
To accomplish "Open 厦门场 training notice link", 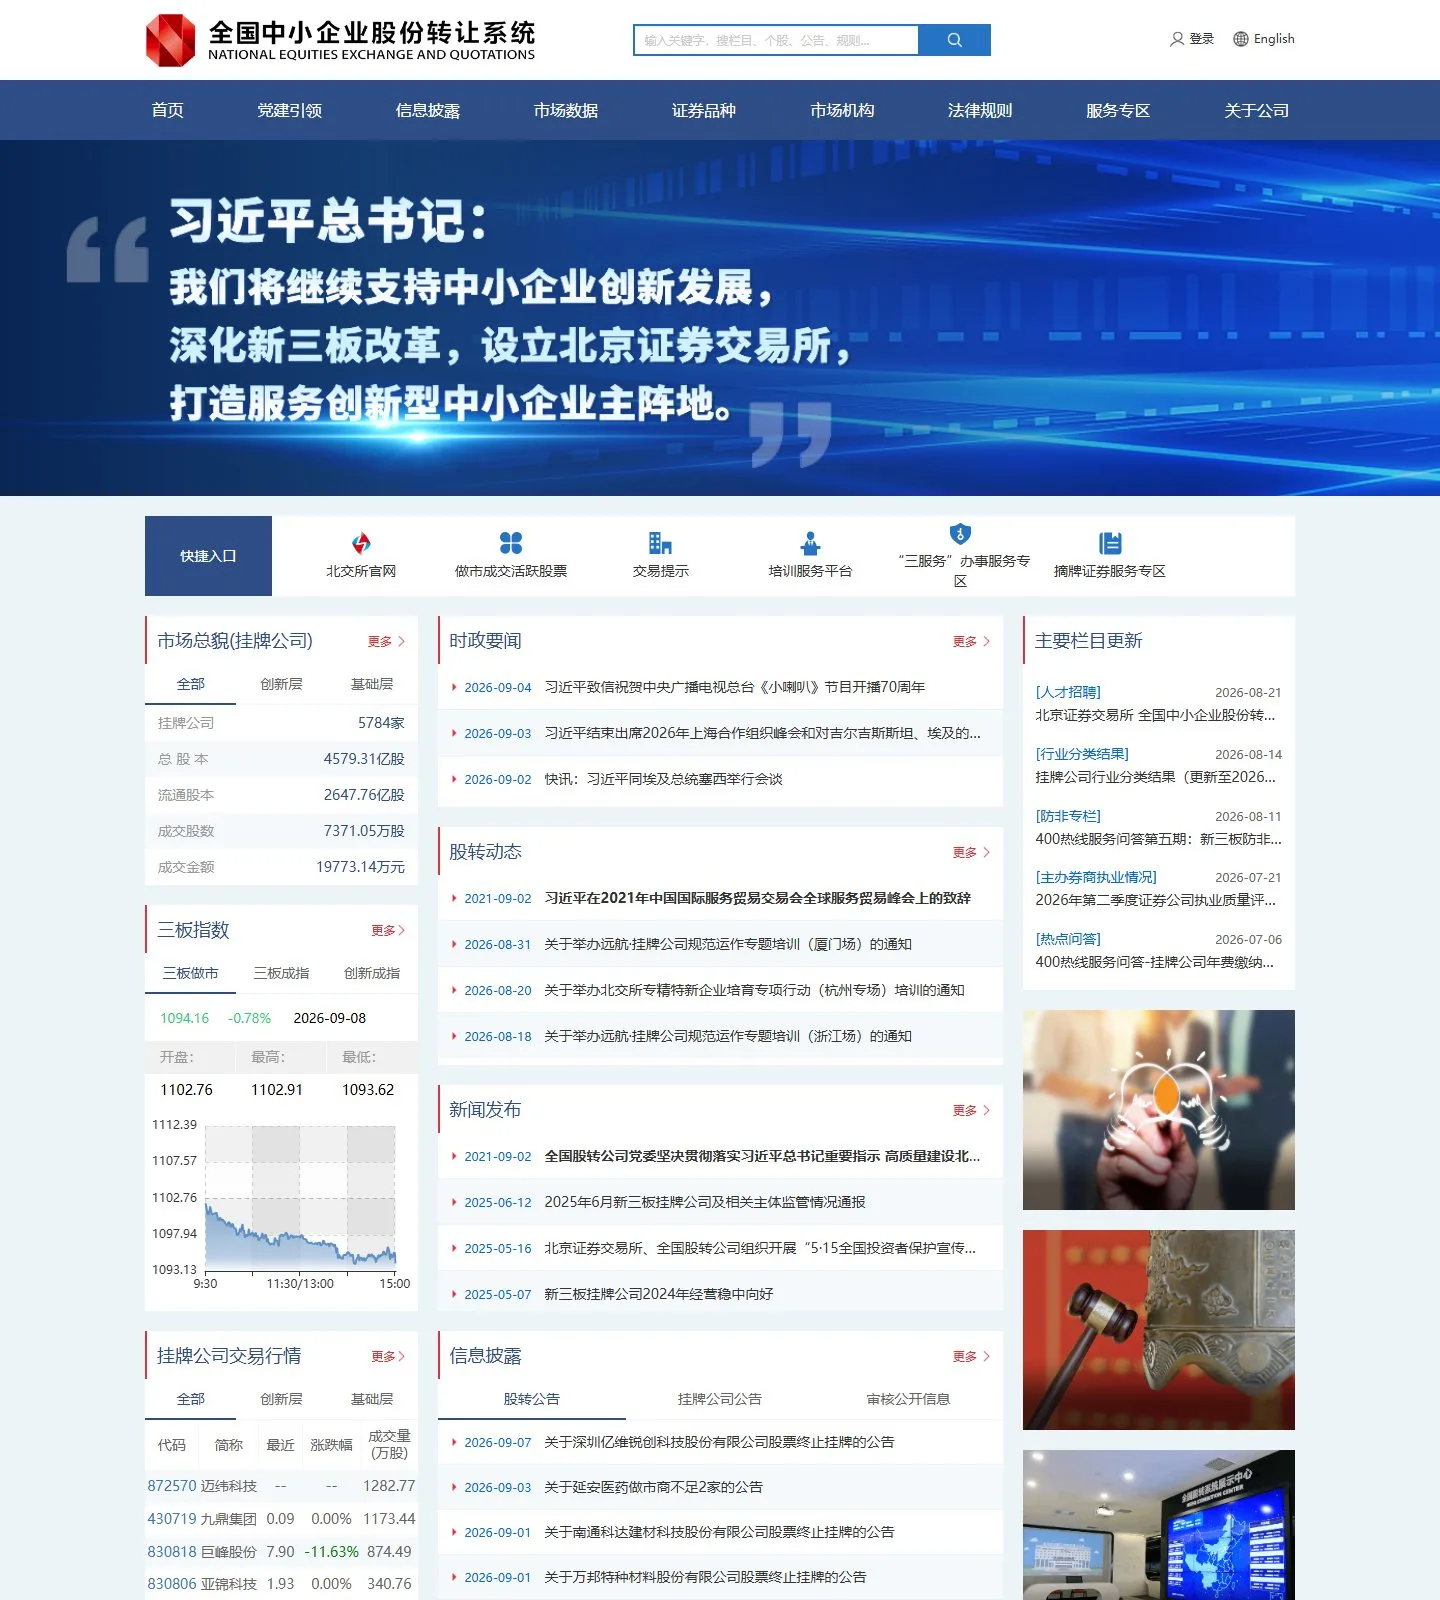I will click(x=728, y=944).
